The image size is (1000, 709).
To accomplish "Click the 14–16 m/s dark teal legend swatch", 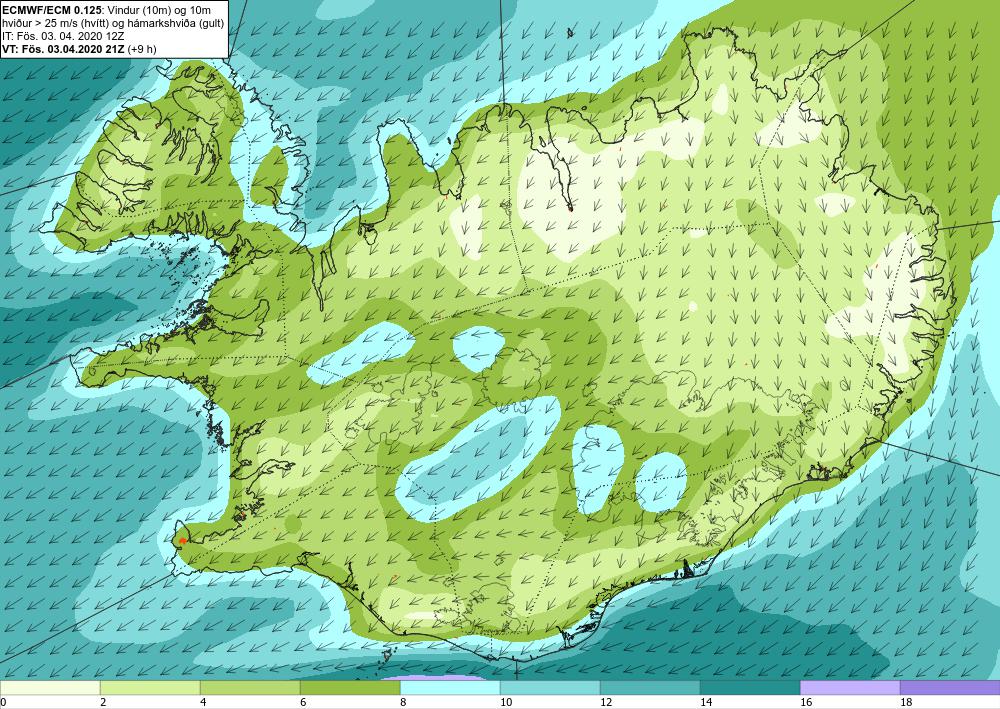I will click(x=750, y=688).
